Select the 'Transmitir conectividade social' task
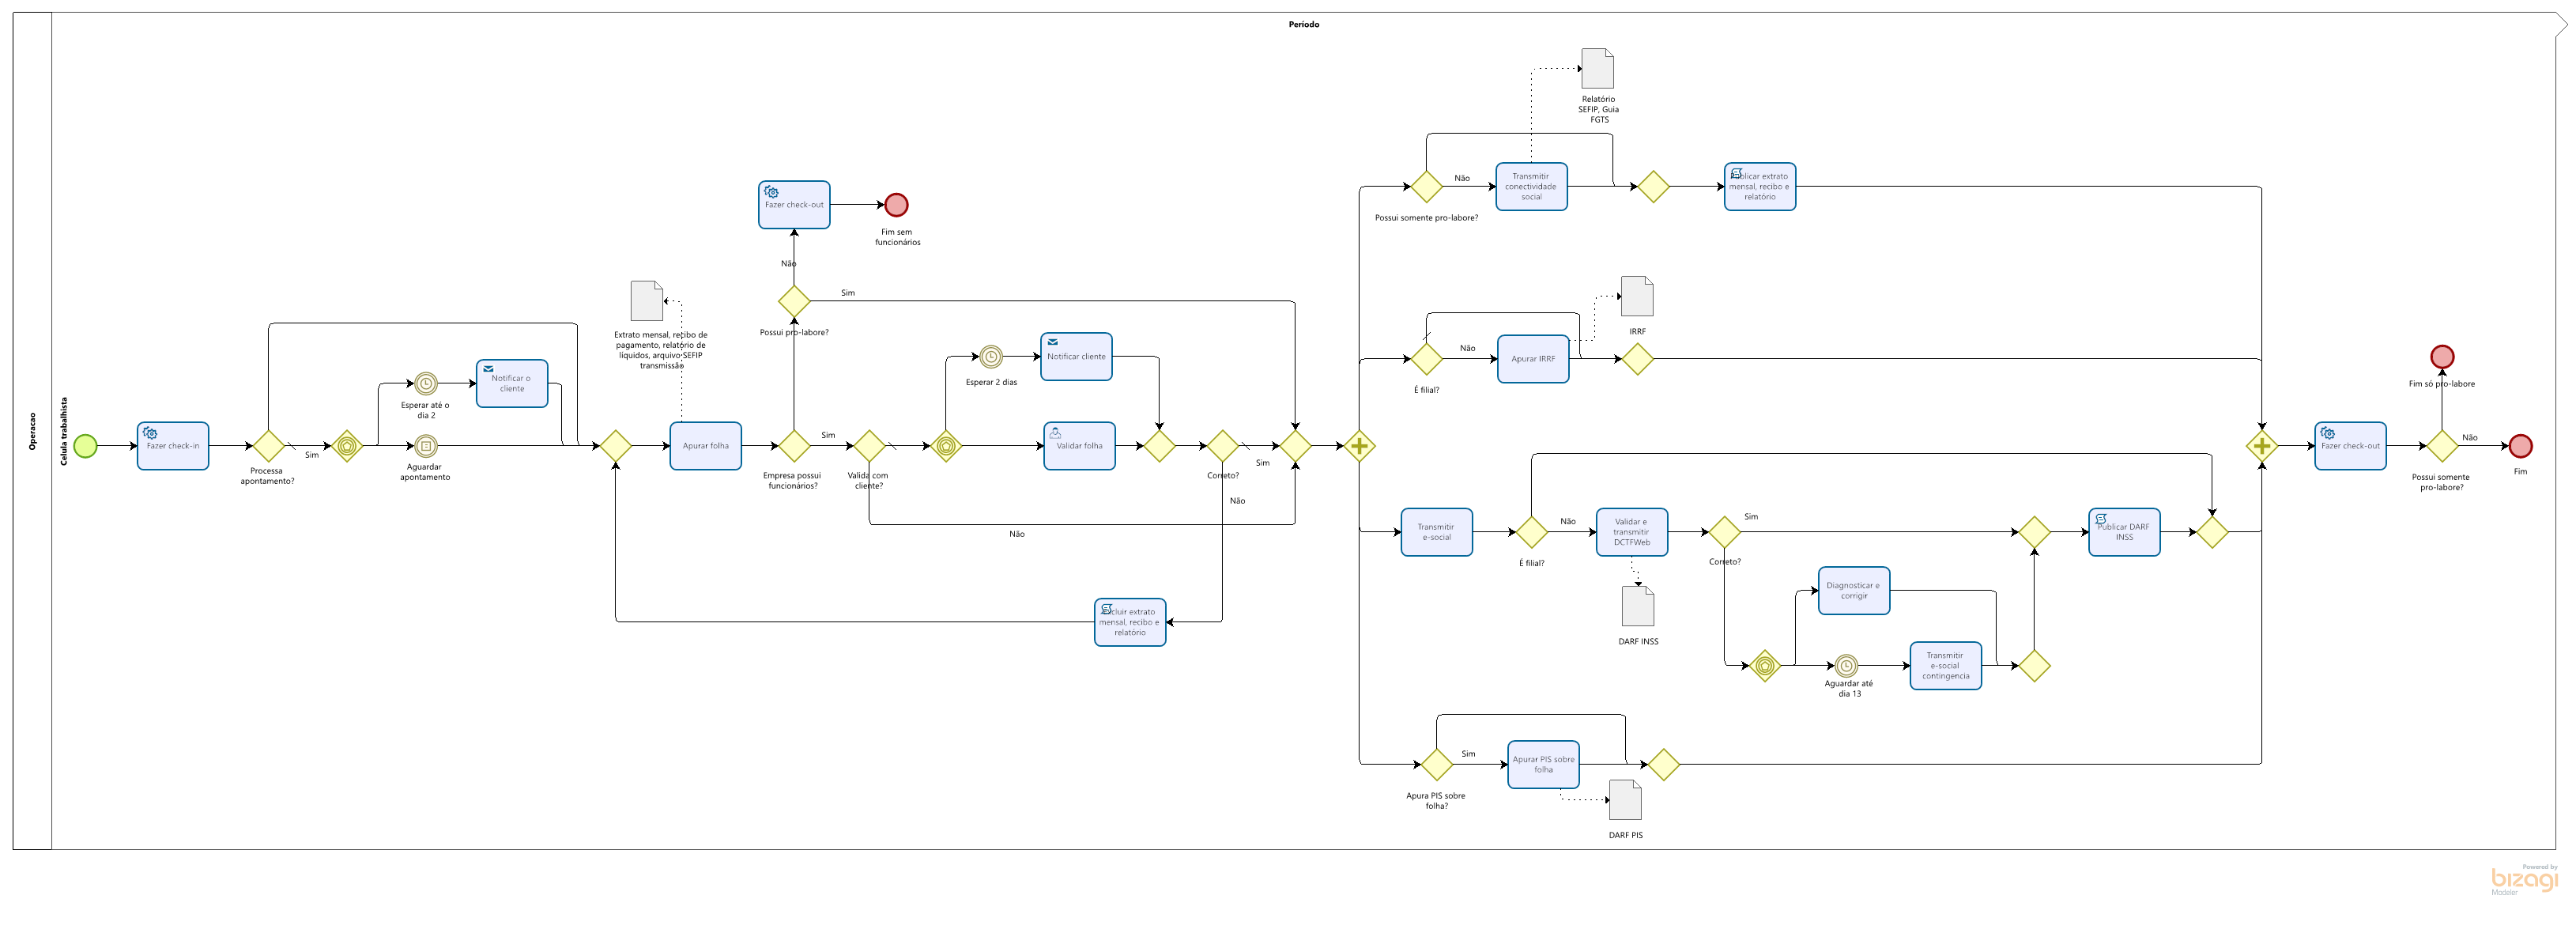 (x=1532, y=187)
